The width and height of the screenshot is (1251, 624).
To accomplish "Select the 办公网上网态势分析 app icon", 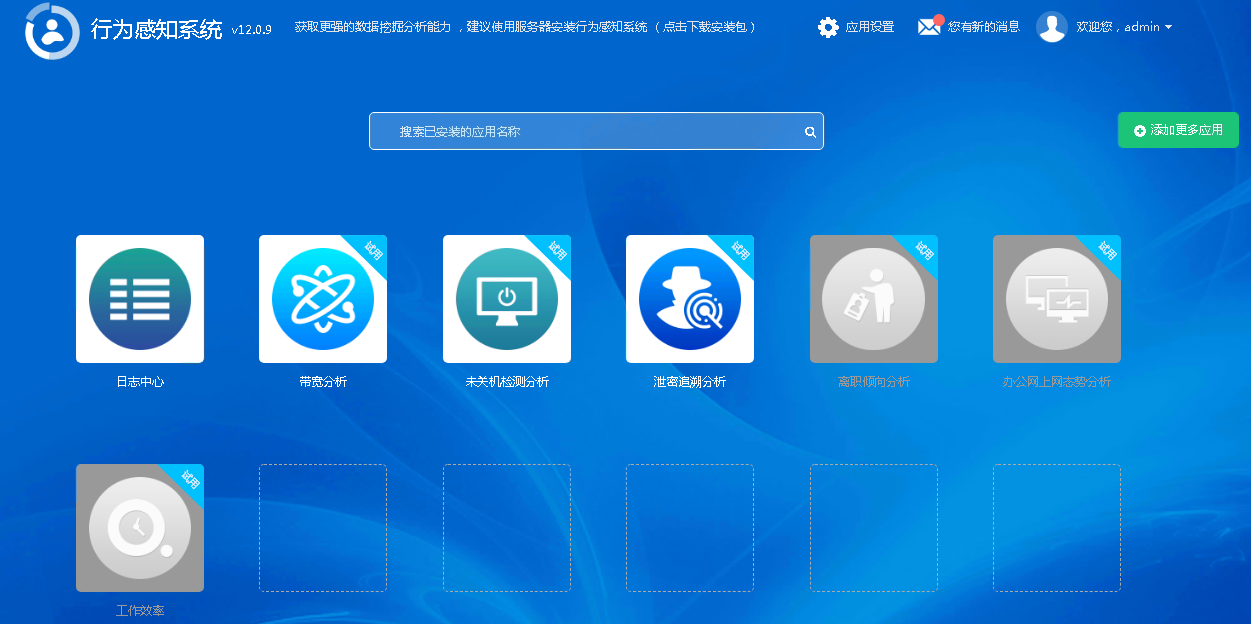I will pos(1057,299).
